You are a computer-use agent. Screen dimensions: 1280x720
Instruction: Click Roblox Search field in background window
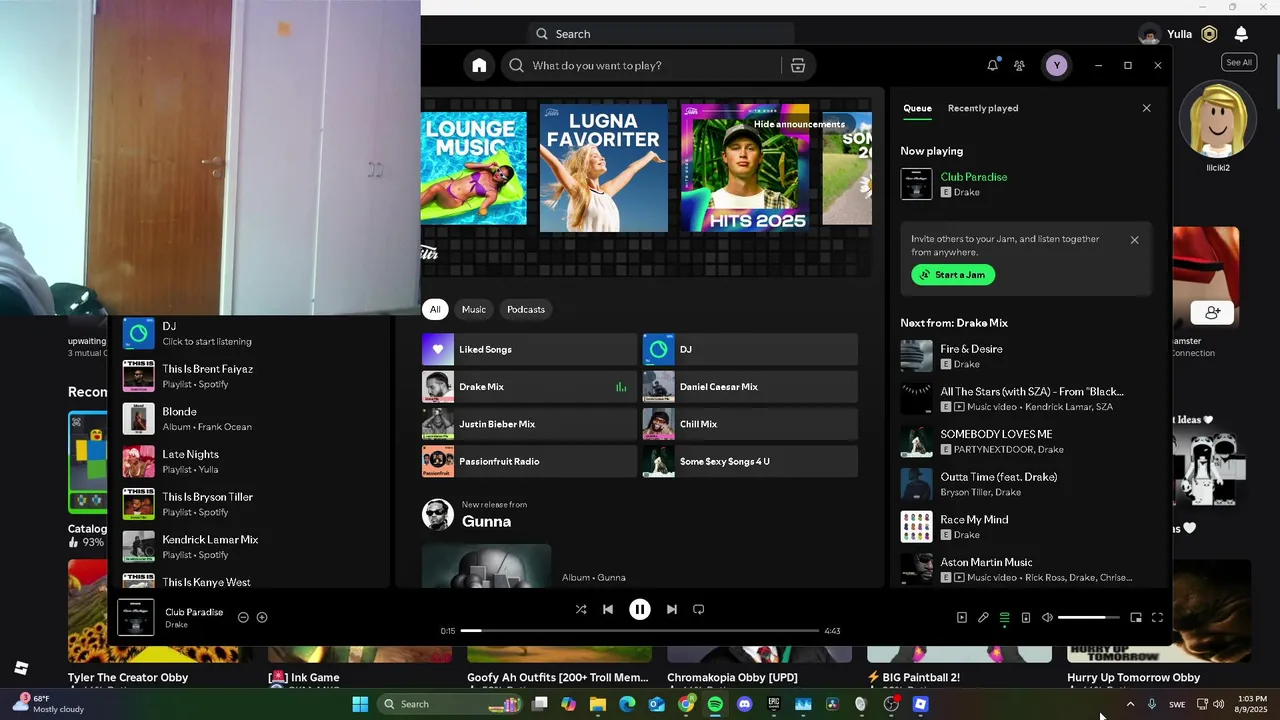click(661, 34)
